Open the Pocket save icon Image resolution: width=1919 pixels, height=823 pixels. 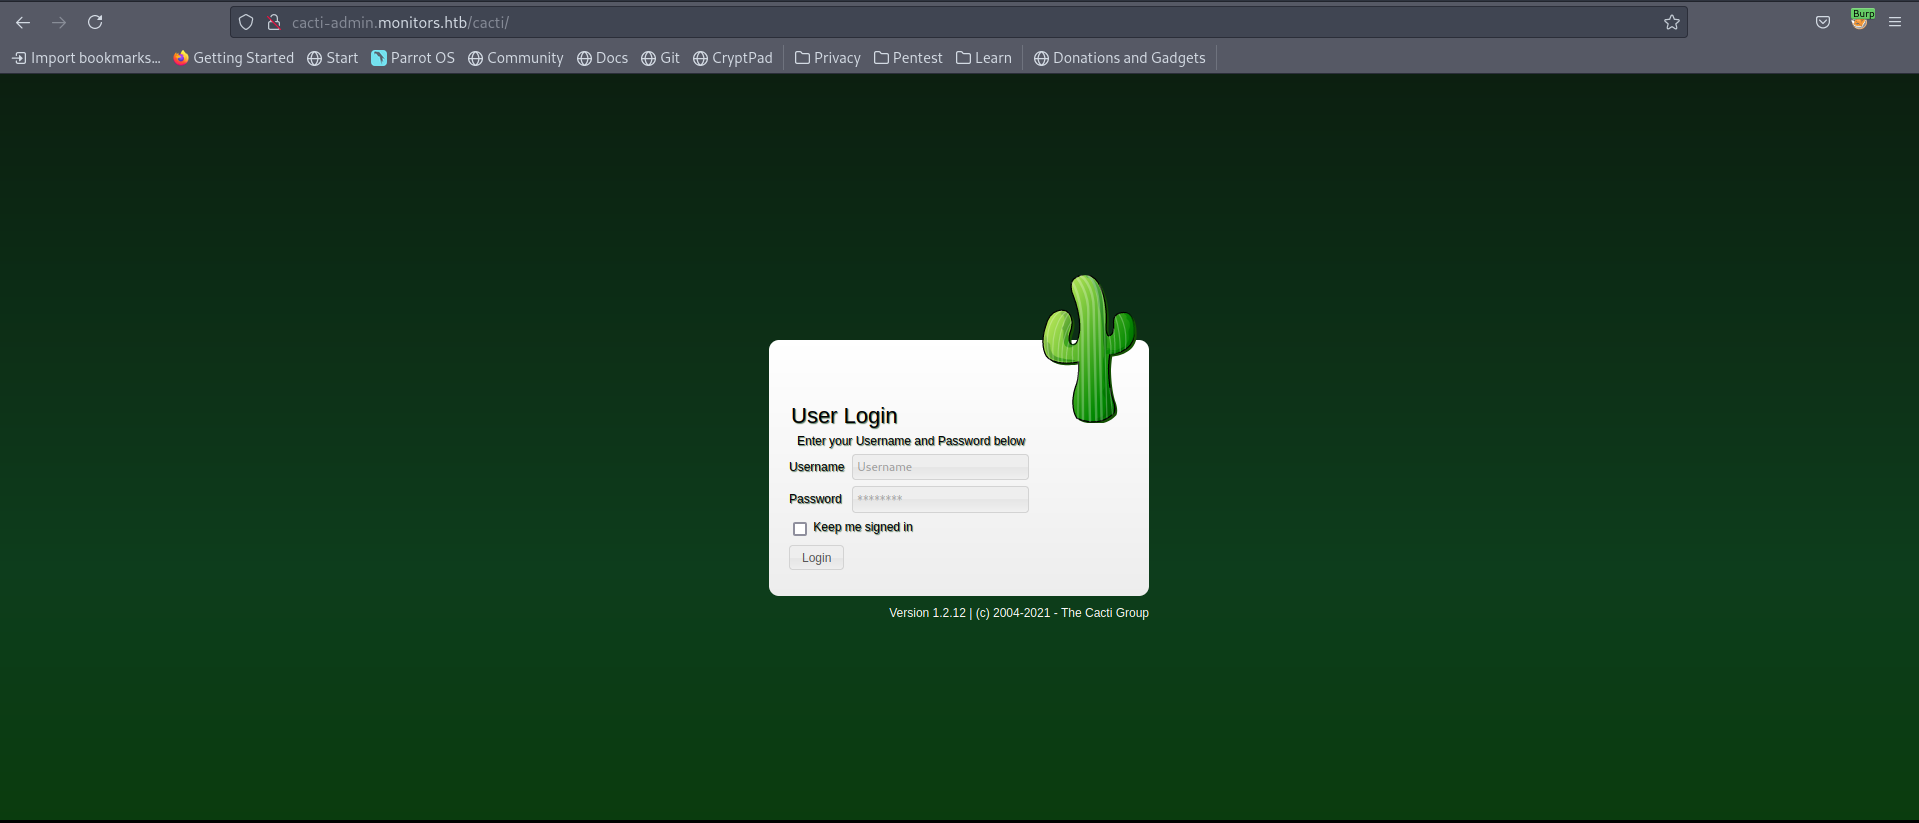(1822, 22)
